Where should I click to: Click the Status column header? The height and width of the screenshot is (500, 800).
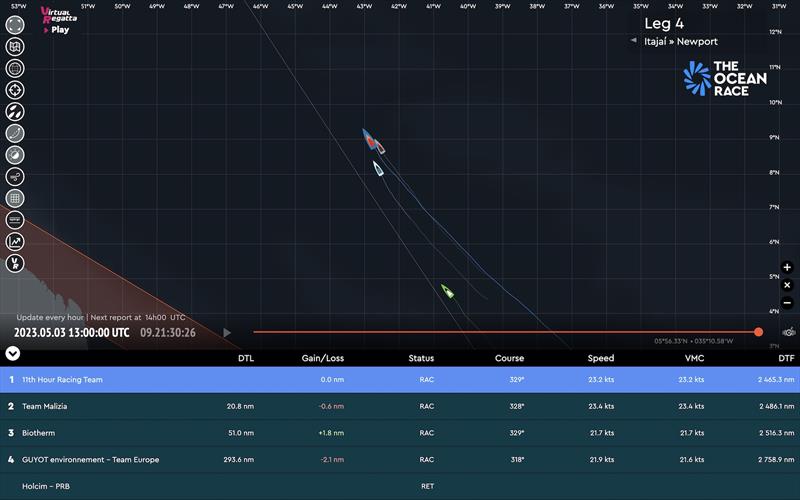click(x=421, y=358)
